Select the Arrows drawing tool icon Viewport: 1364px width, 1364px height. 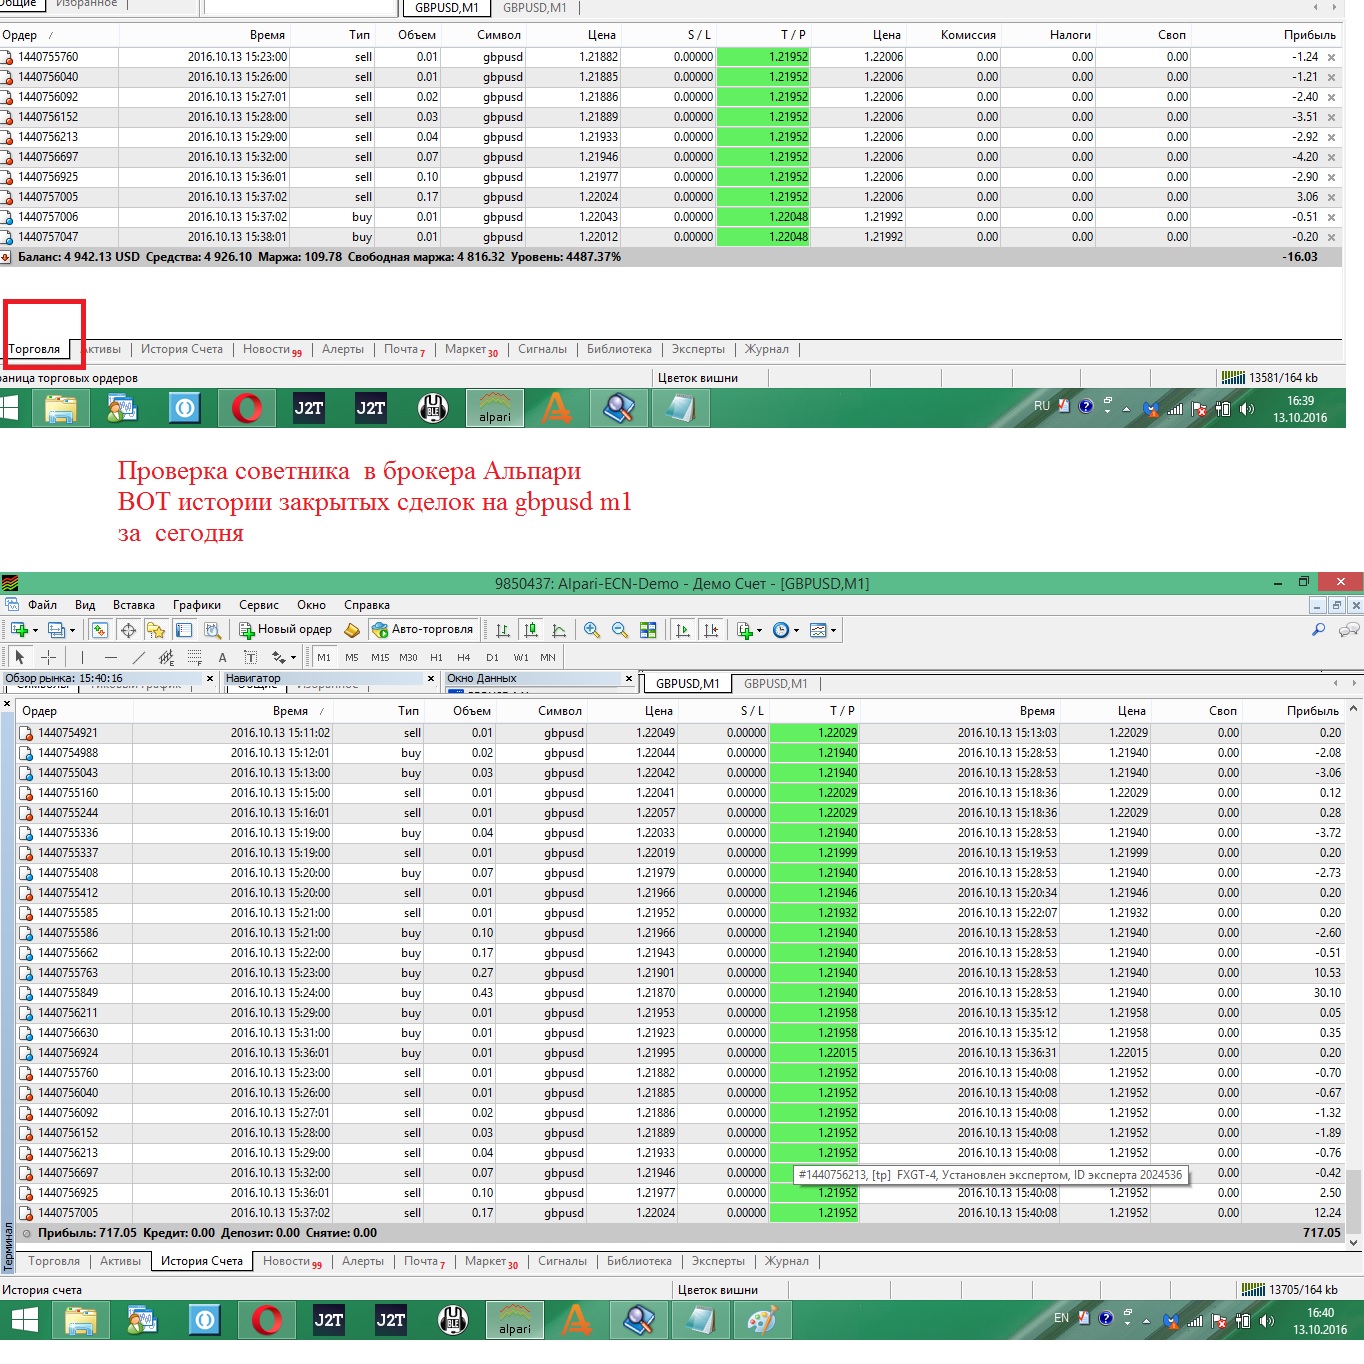click(x=279, y=657)
